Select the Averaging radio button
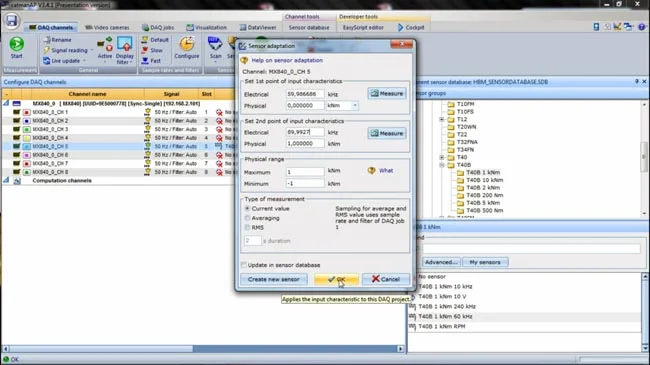Screen dimensions: 650x365 [x=247, y=218]
